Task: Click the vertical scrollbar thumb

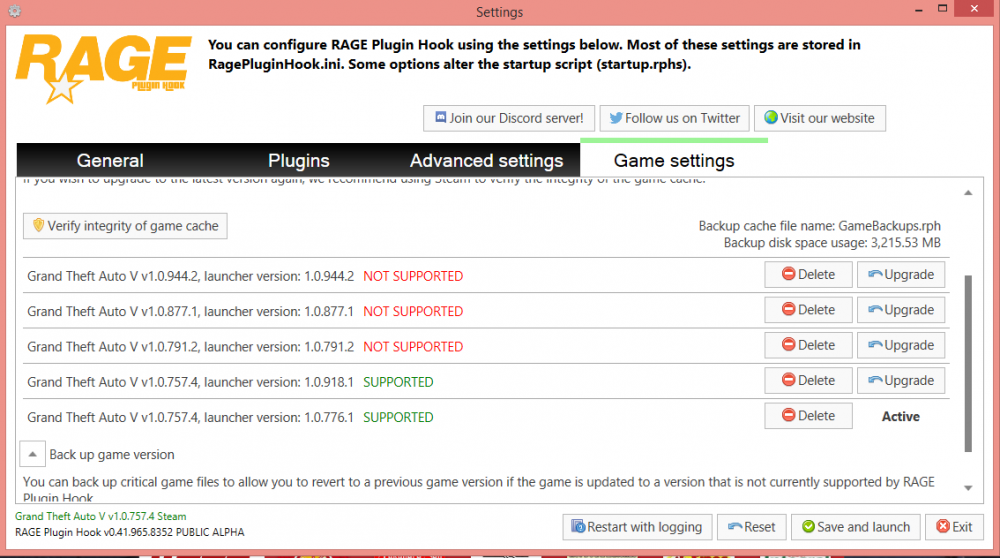Action: point(968,363)
